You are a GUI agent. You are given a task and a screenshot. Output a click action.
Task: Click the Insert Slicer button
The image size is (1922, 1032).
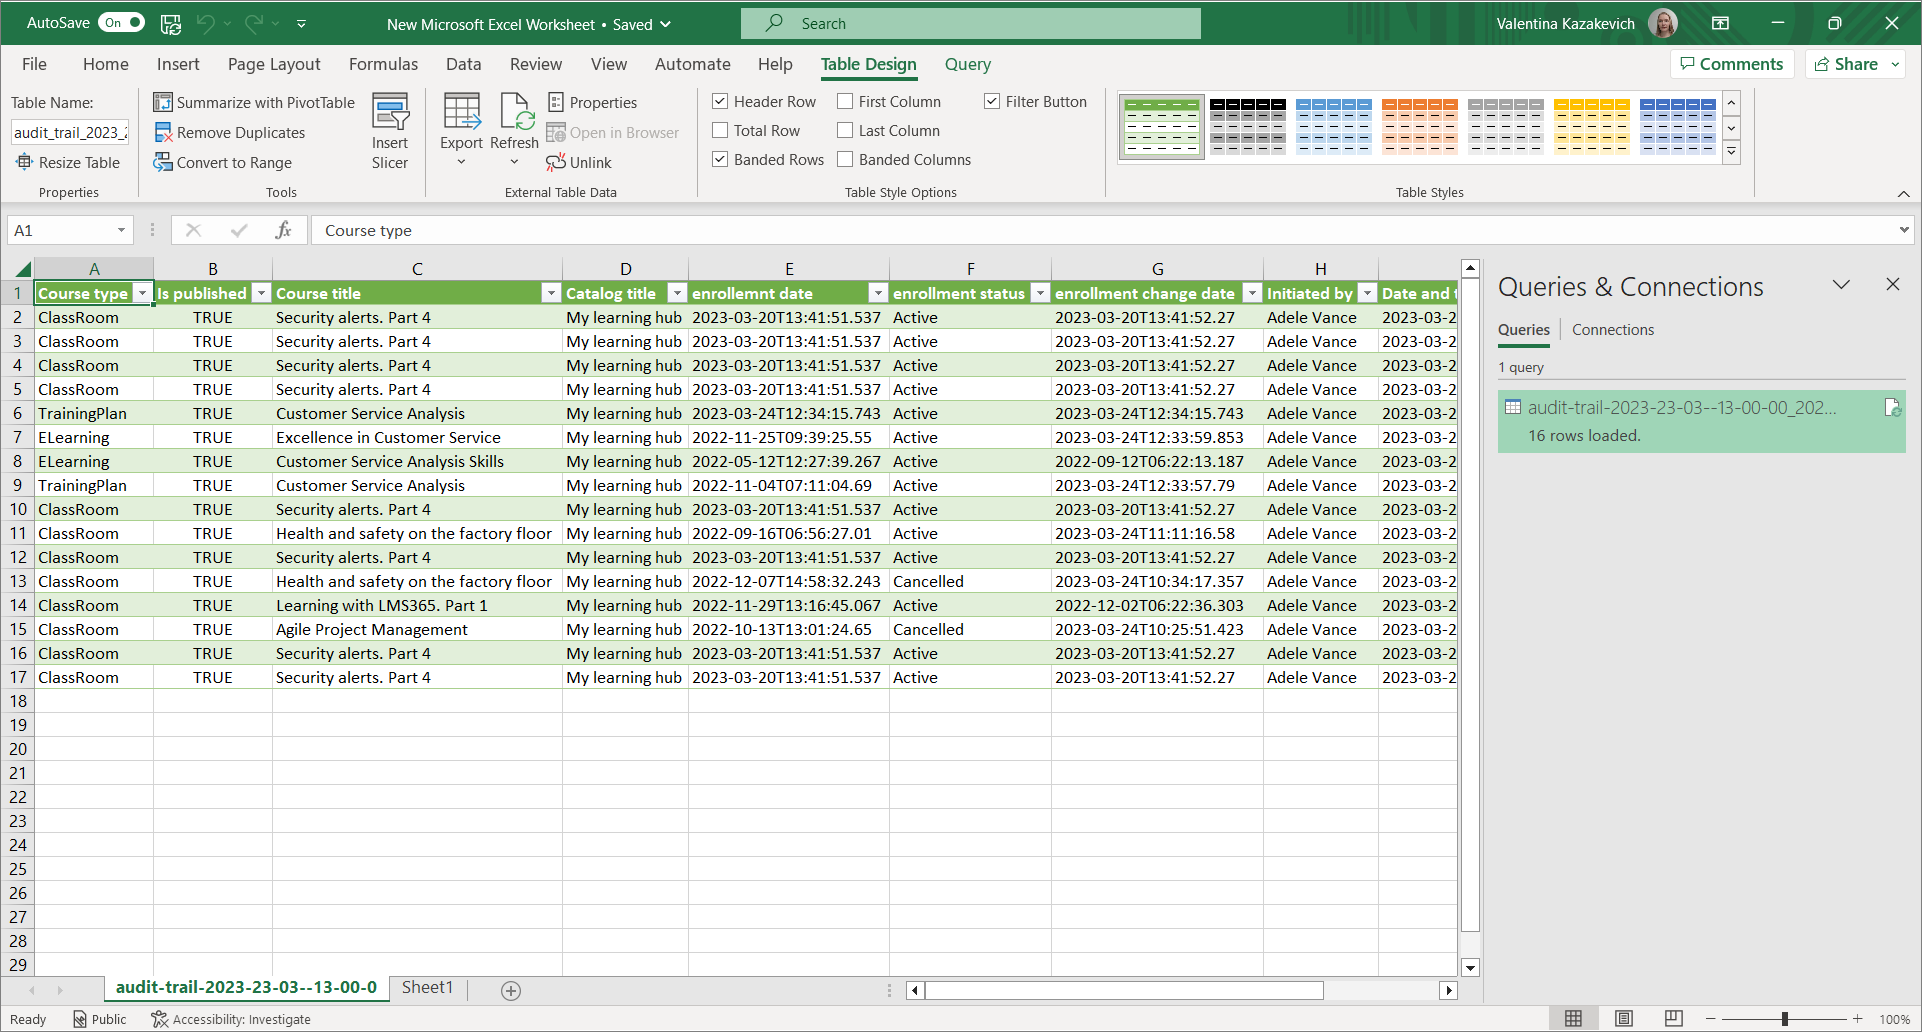(x=389, y=131)
